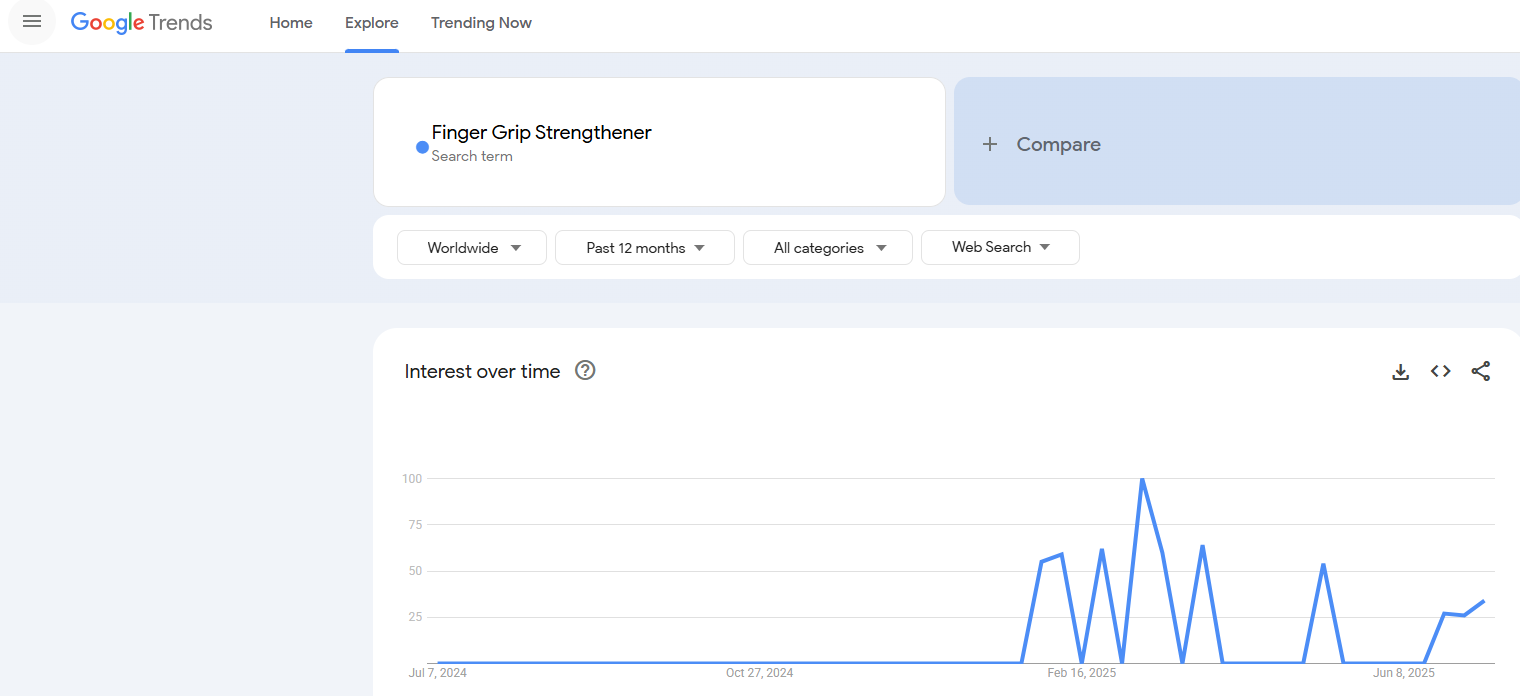Viewport: 1520px width, 696px height.
Task: Edit the Finger Grip Strengthener search term
Action: [x=541, y=133]
